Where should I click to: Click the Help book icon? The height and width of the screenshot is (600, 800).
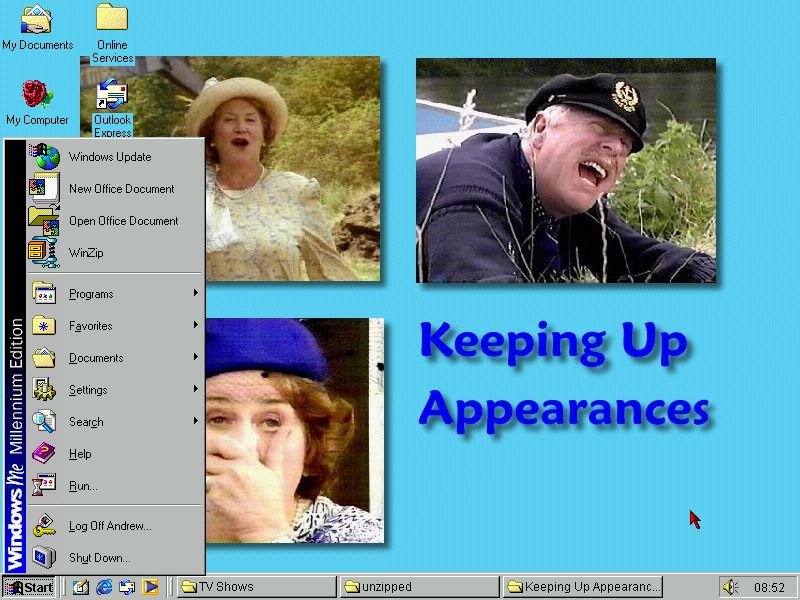(x=44, y=454)
